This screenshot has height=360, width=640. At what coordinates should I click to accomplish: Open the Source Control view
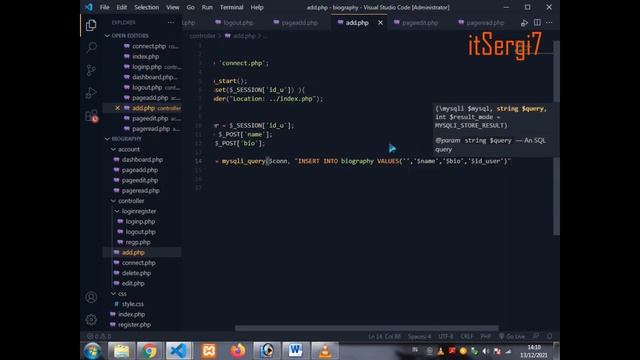point(91,70)
